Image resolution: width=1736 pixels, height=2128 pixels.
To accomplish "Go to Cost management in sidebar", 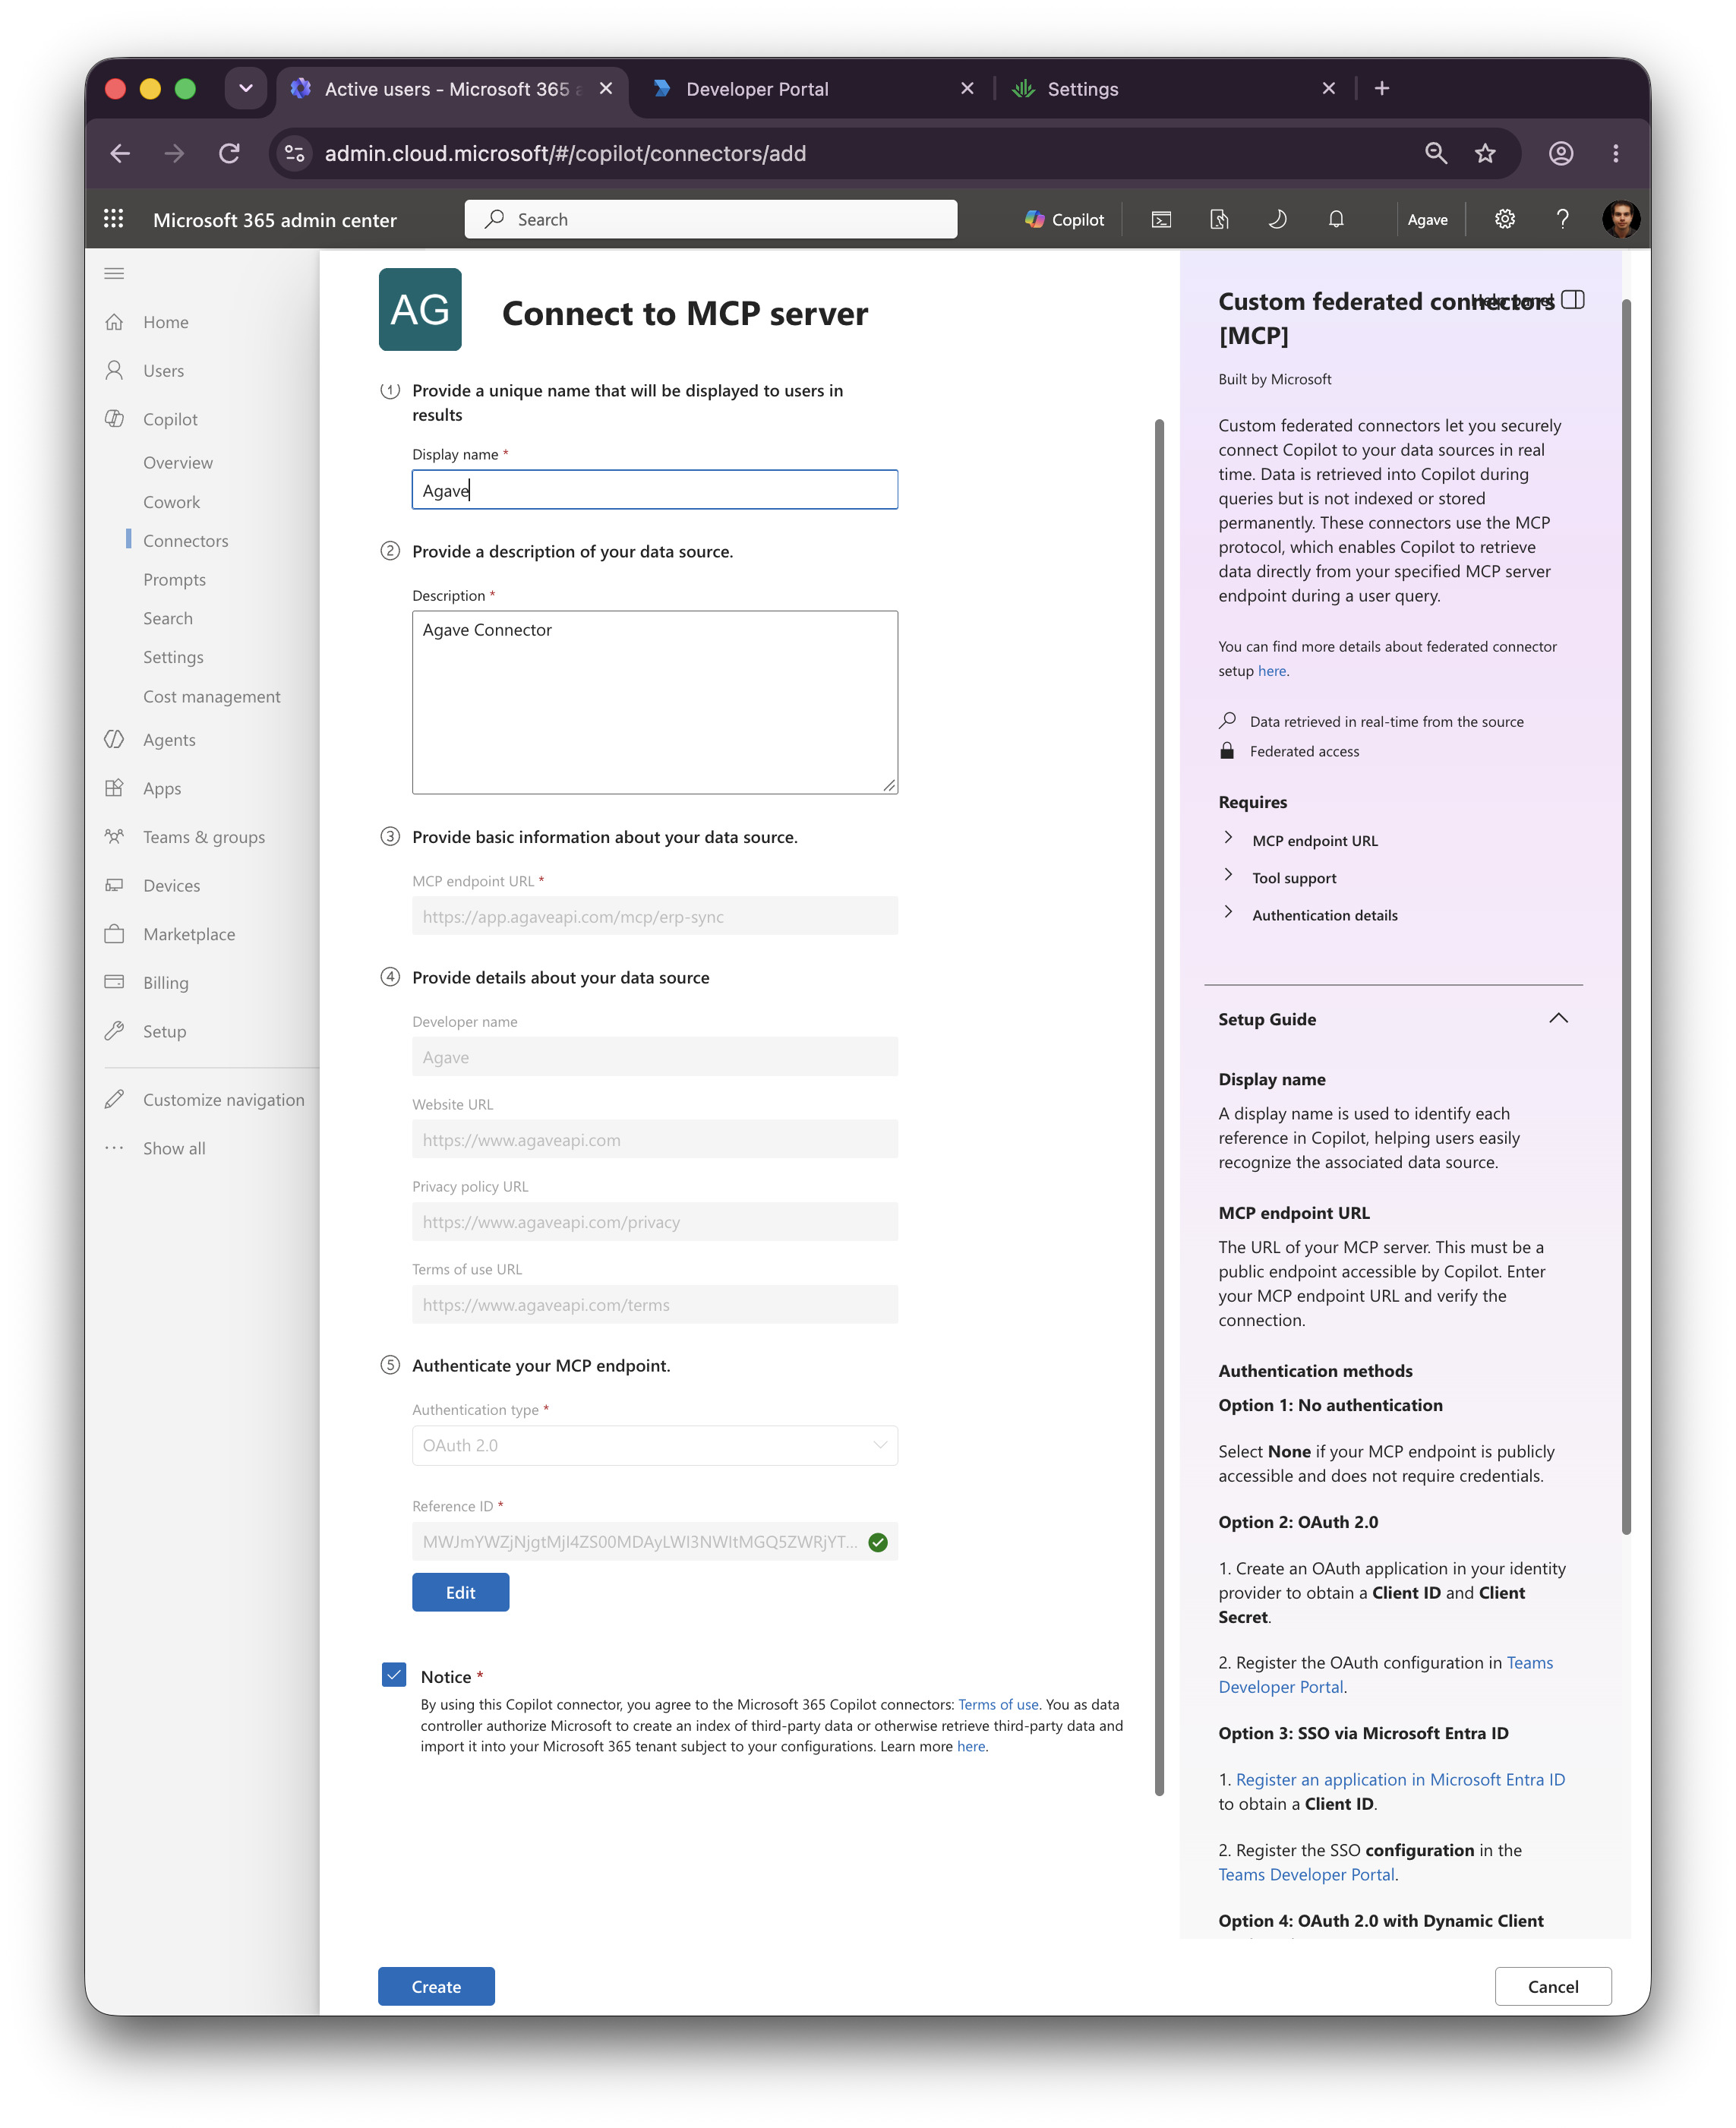I will (x=211, y=696).
